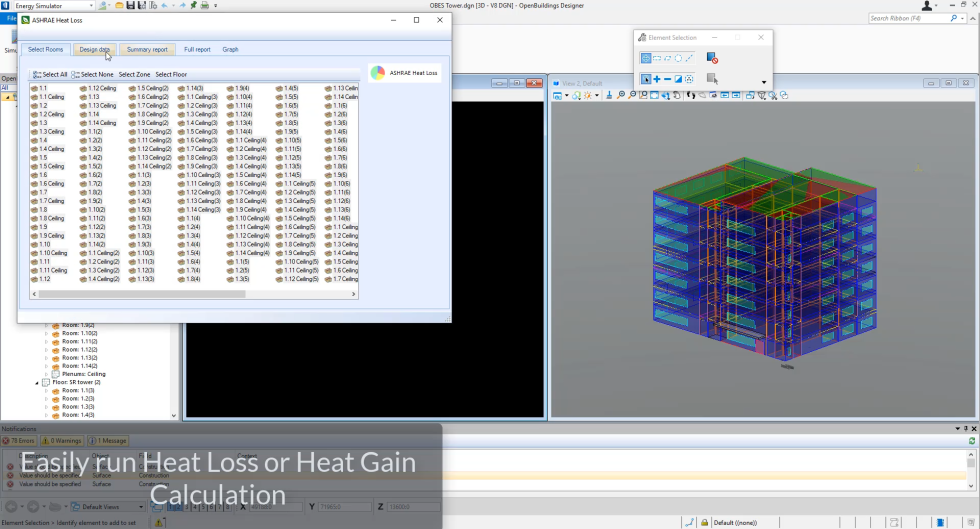This screenshot has height=529, width=980.
Task: Open the Graph tab
Action: (230, 49)
